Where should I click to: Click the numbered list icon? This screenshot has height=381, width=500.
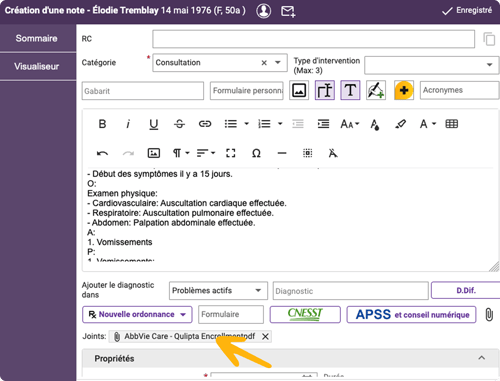264,124
